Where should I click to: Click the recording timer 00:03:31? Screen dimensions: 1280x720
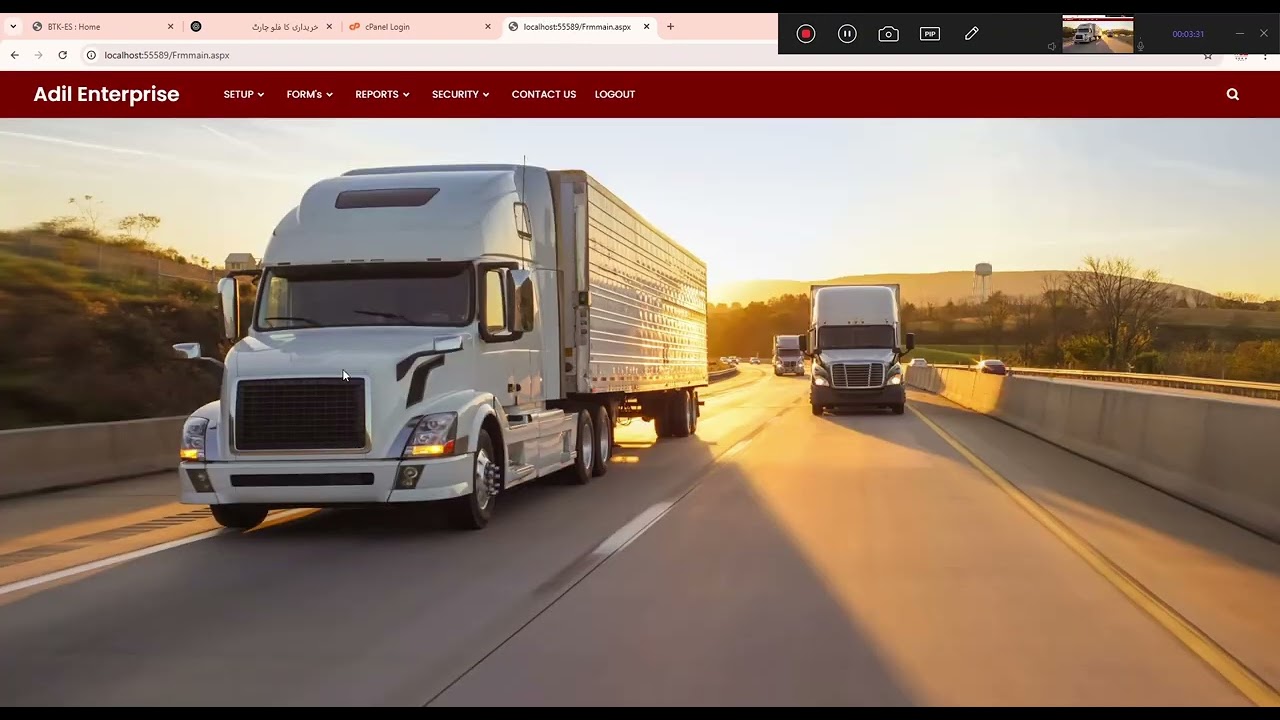point(1188,34)
